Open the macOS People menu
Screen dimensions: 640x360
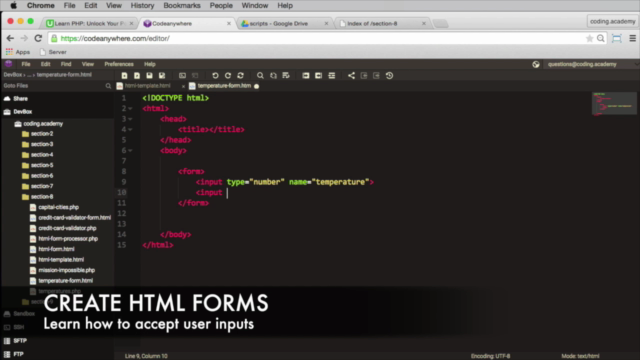click(221, 6)
